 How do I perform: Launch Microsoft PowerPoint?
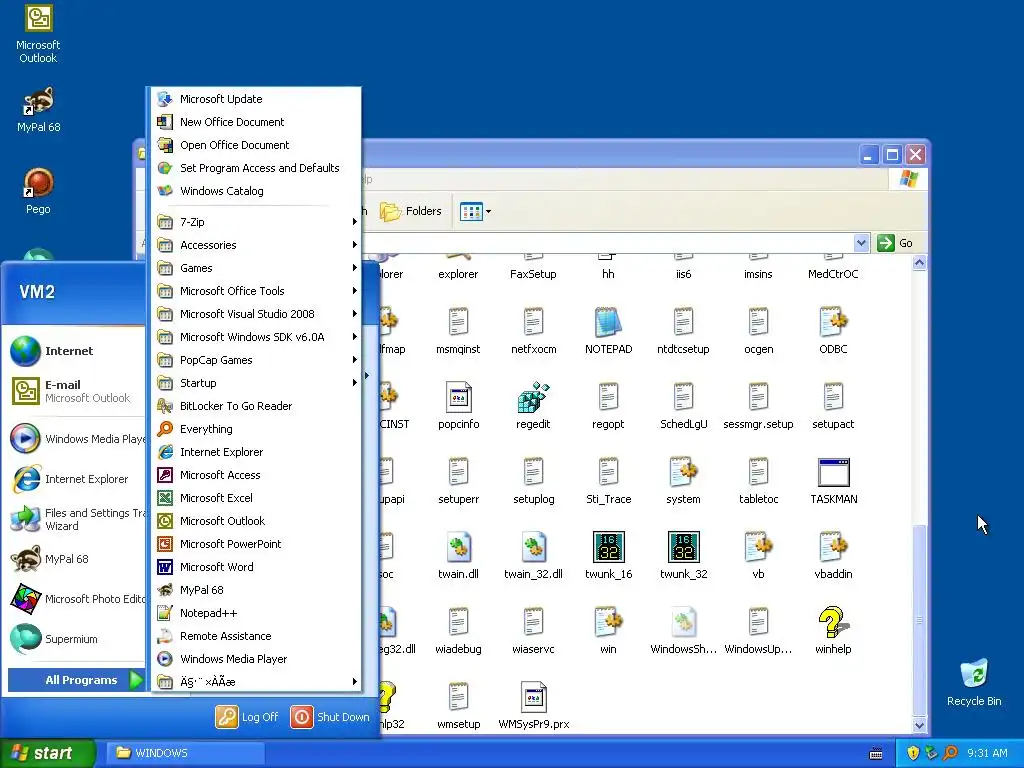257,544
